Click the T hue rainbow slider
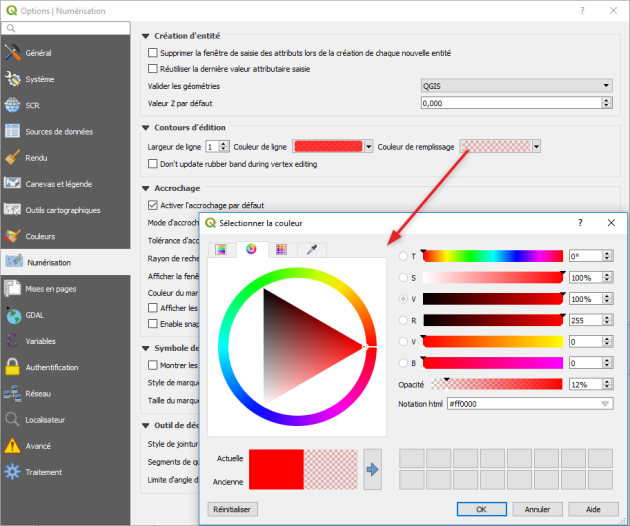630x526 pixels. click(x=493, y=256)
